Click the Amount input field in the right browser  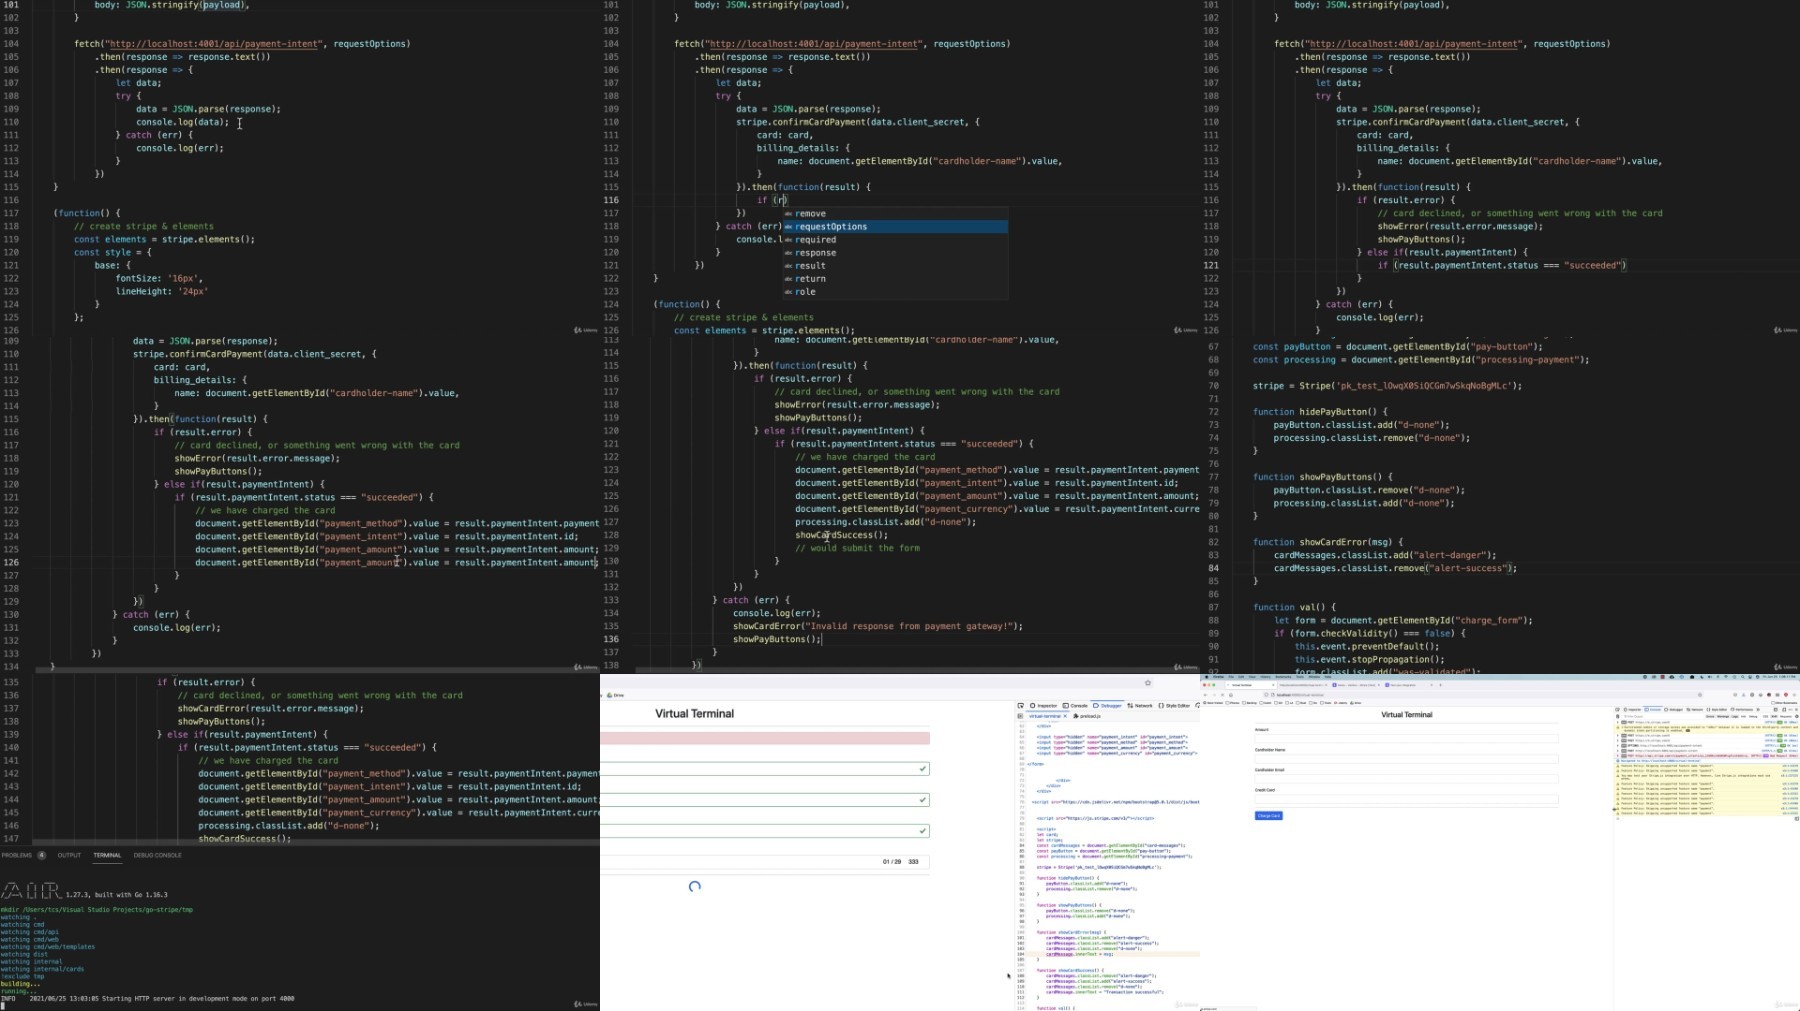coord(1407,739)
